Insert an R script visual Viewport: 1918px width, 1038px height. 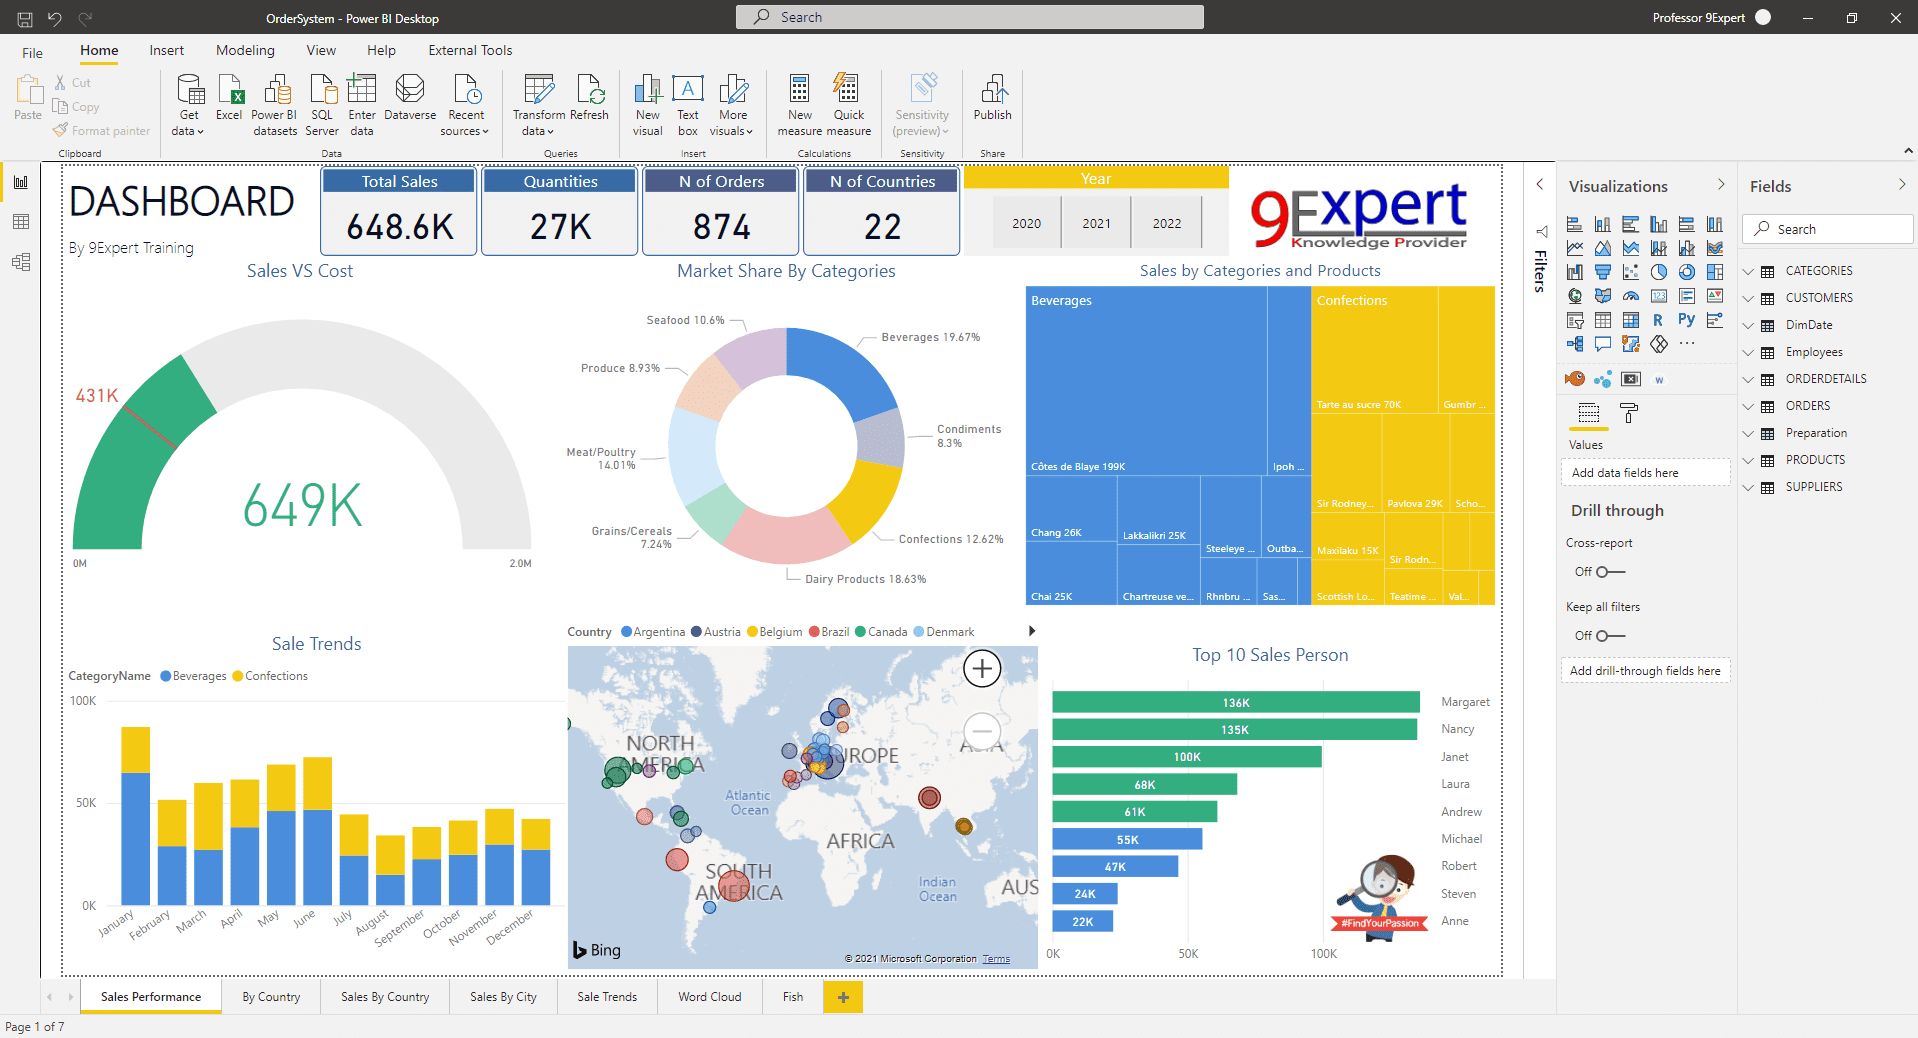[1658, 320]
